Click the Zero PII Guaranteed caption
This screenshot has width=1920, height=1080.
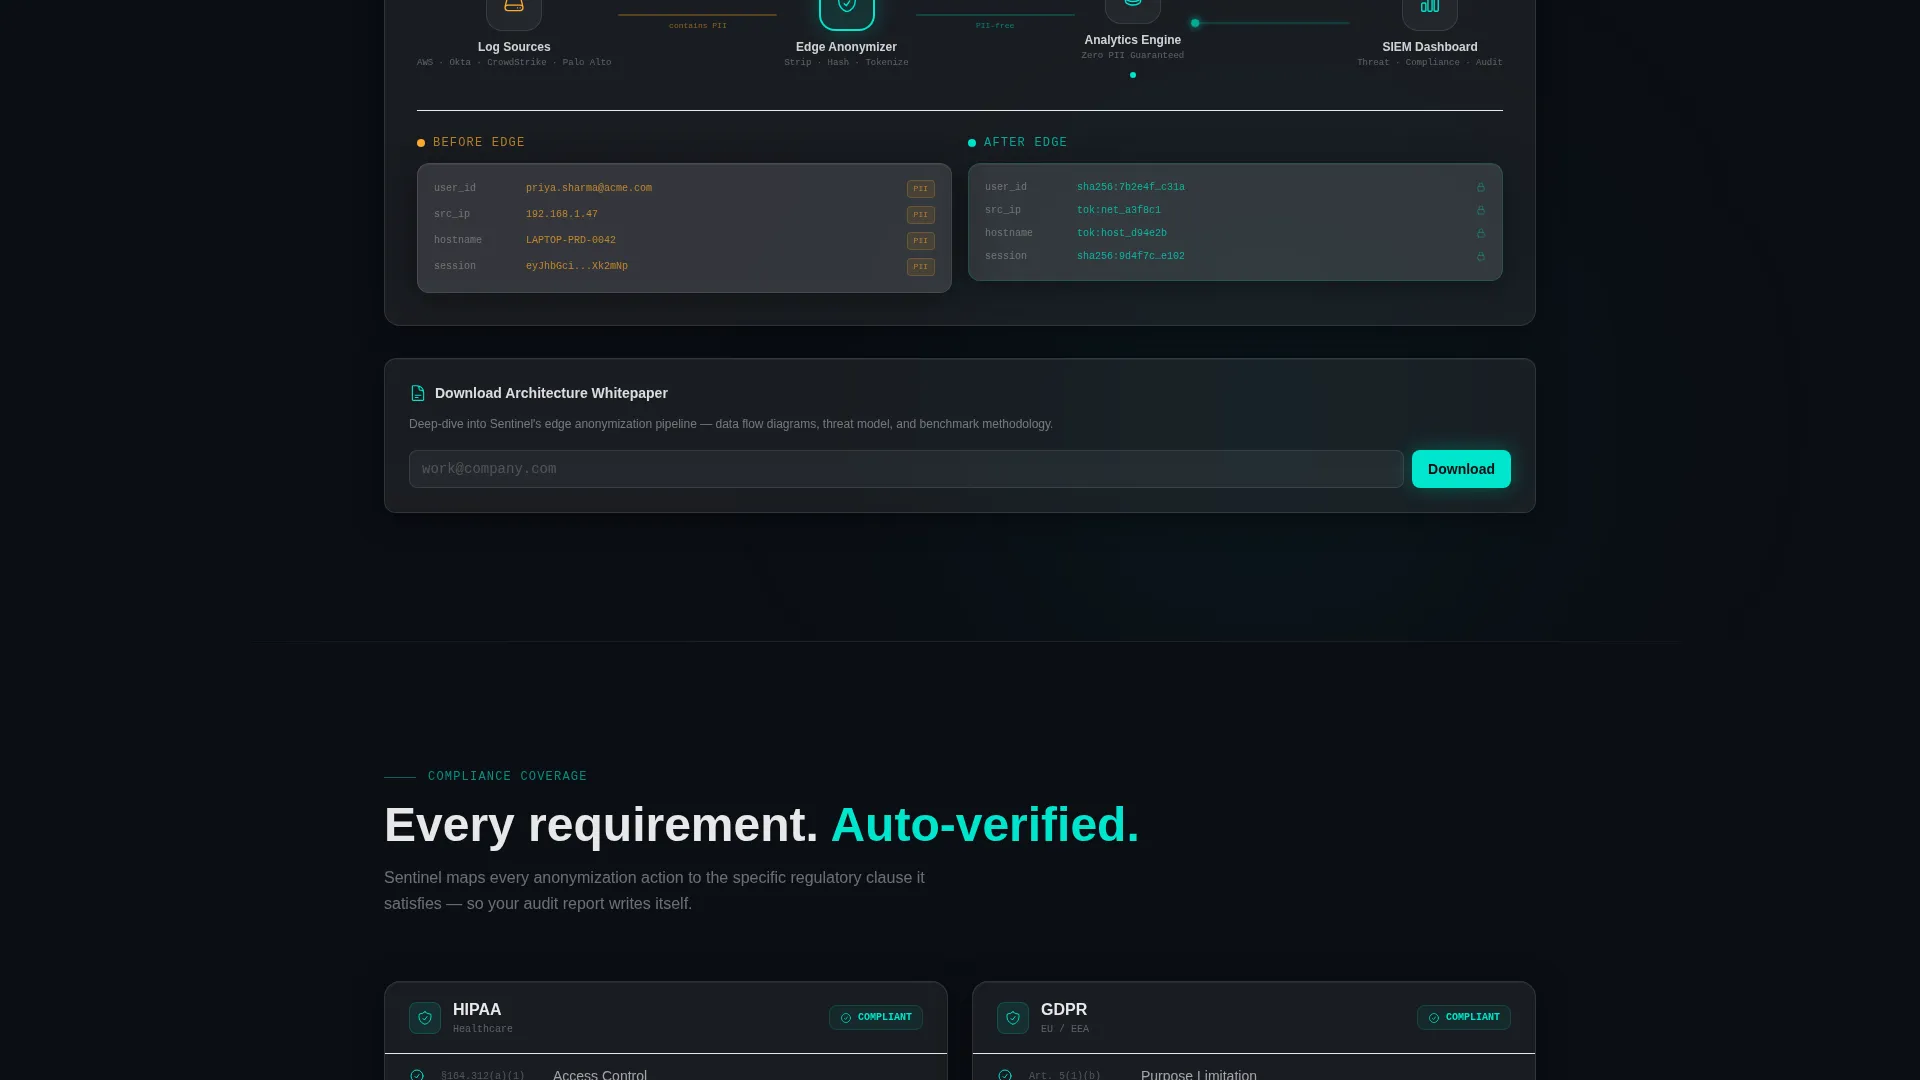[1133, 56]
